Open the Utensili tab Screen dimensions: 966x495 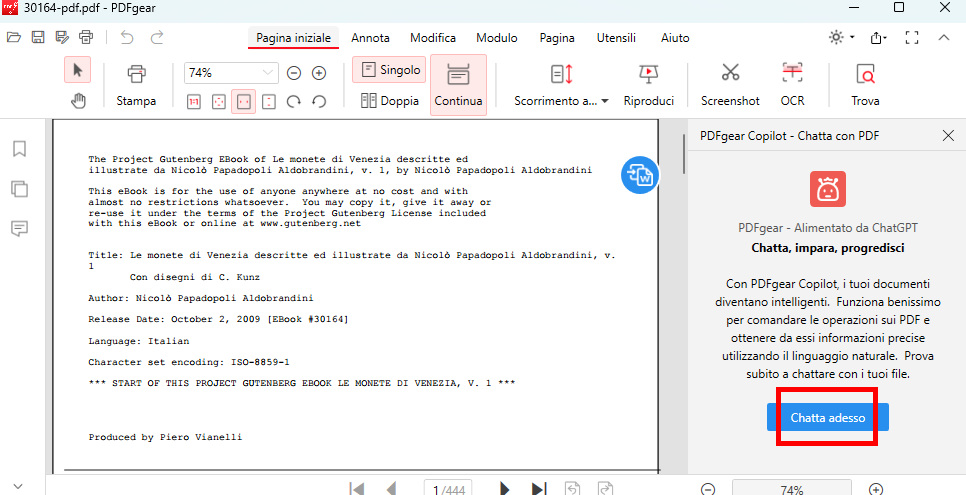616,38
